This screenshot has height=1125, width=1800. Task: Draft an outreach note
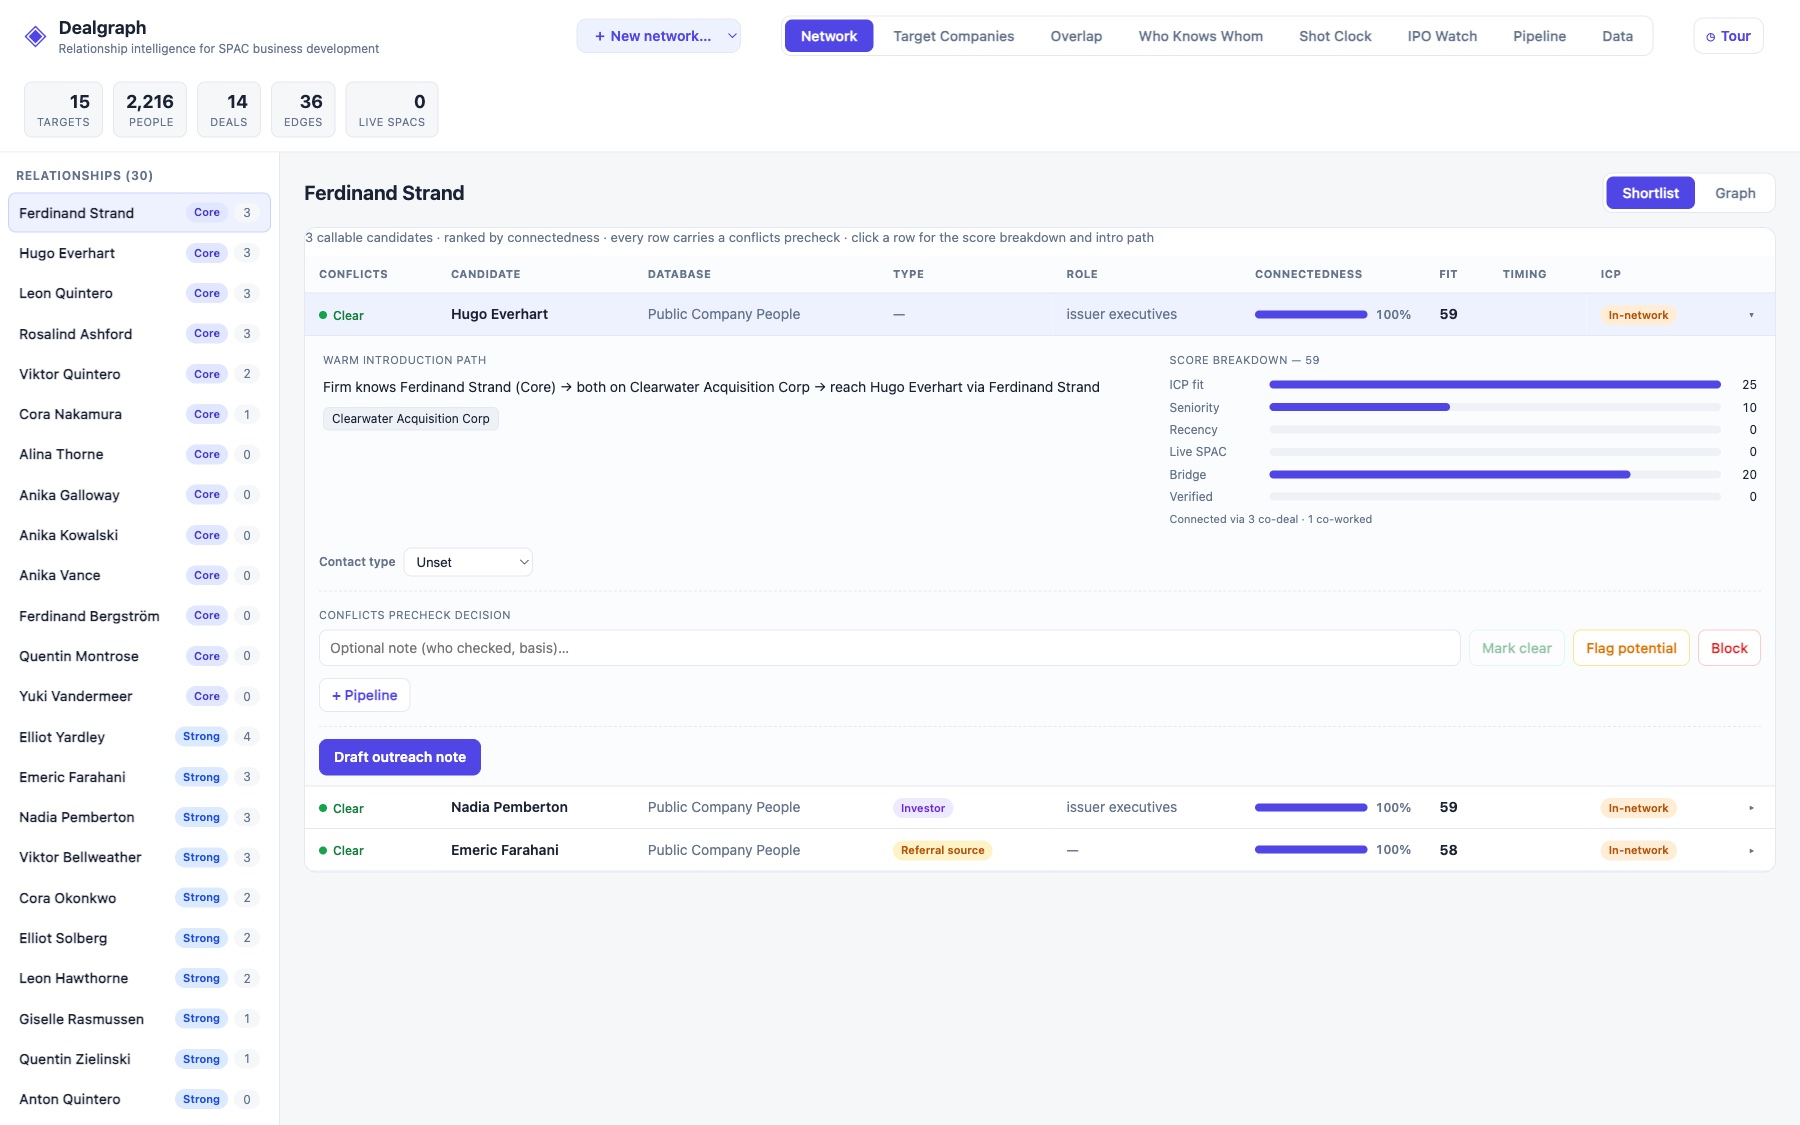tap(400, 757)
